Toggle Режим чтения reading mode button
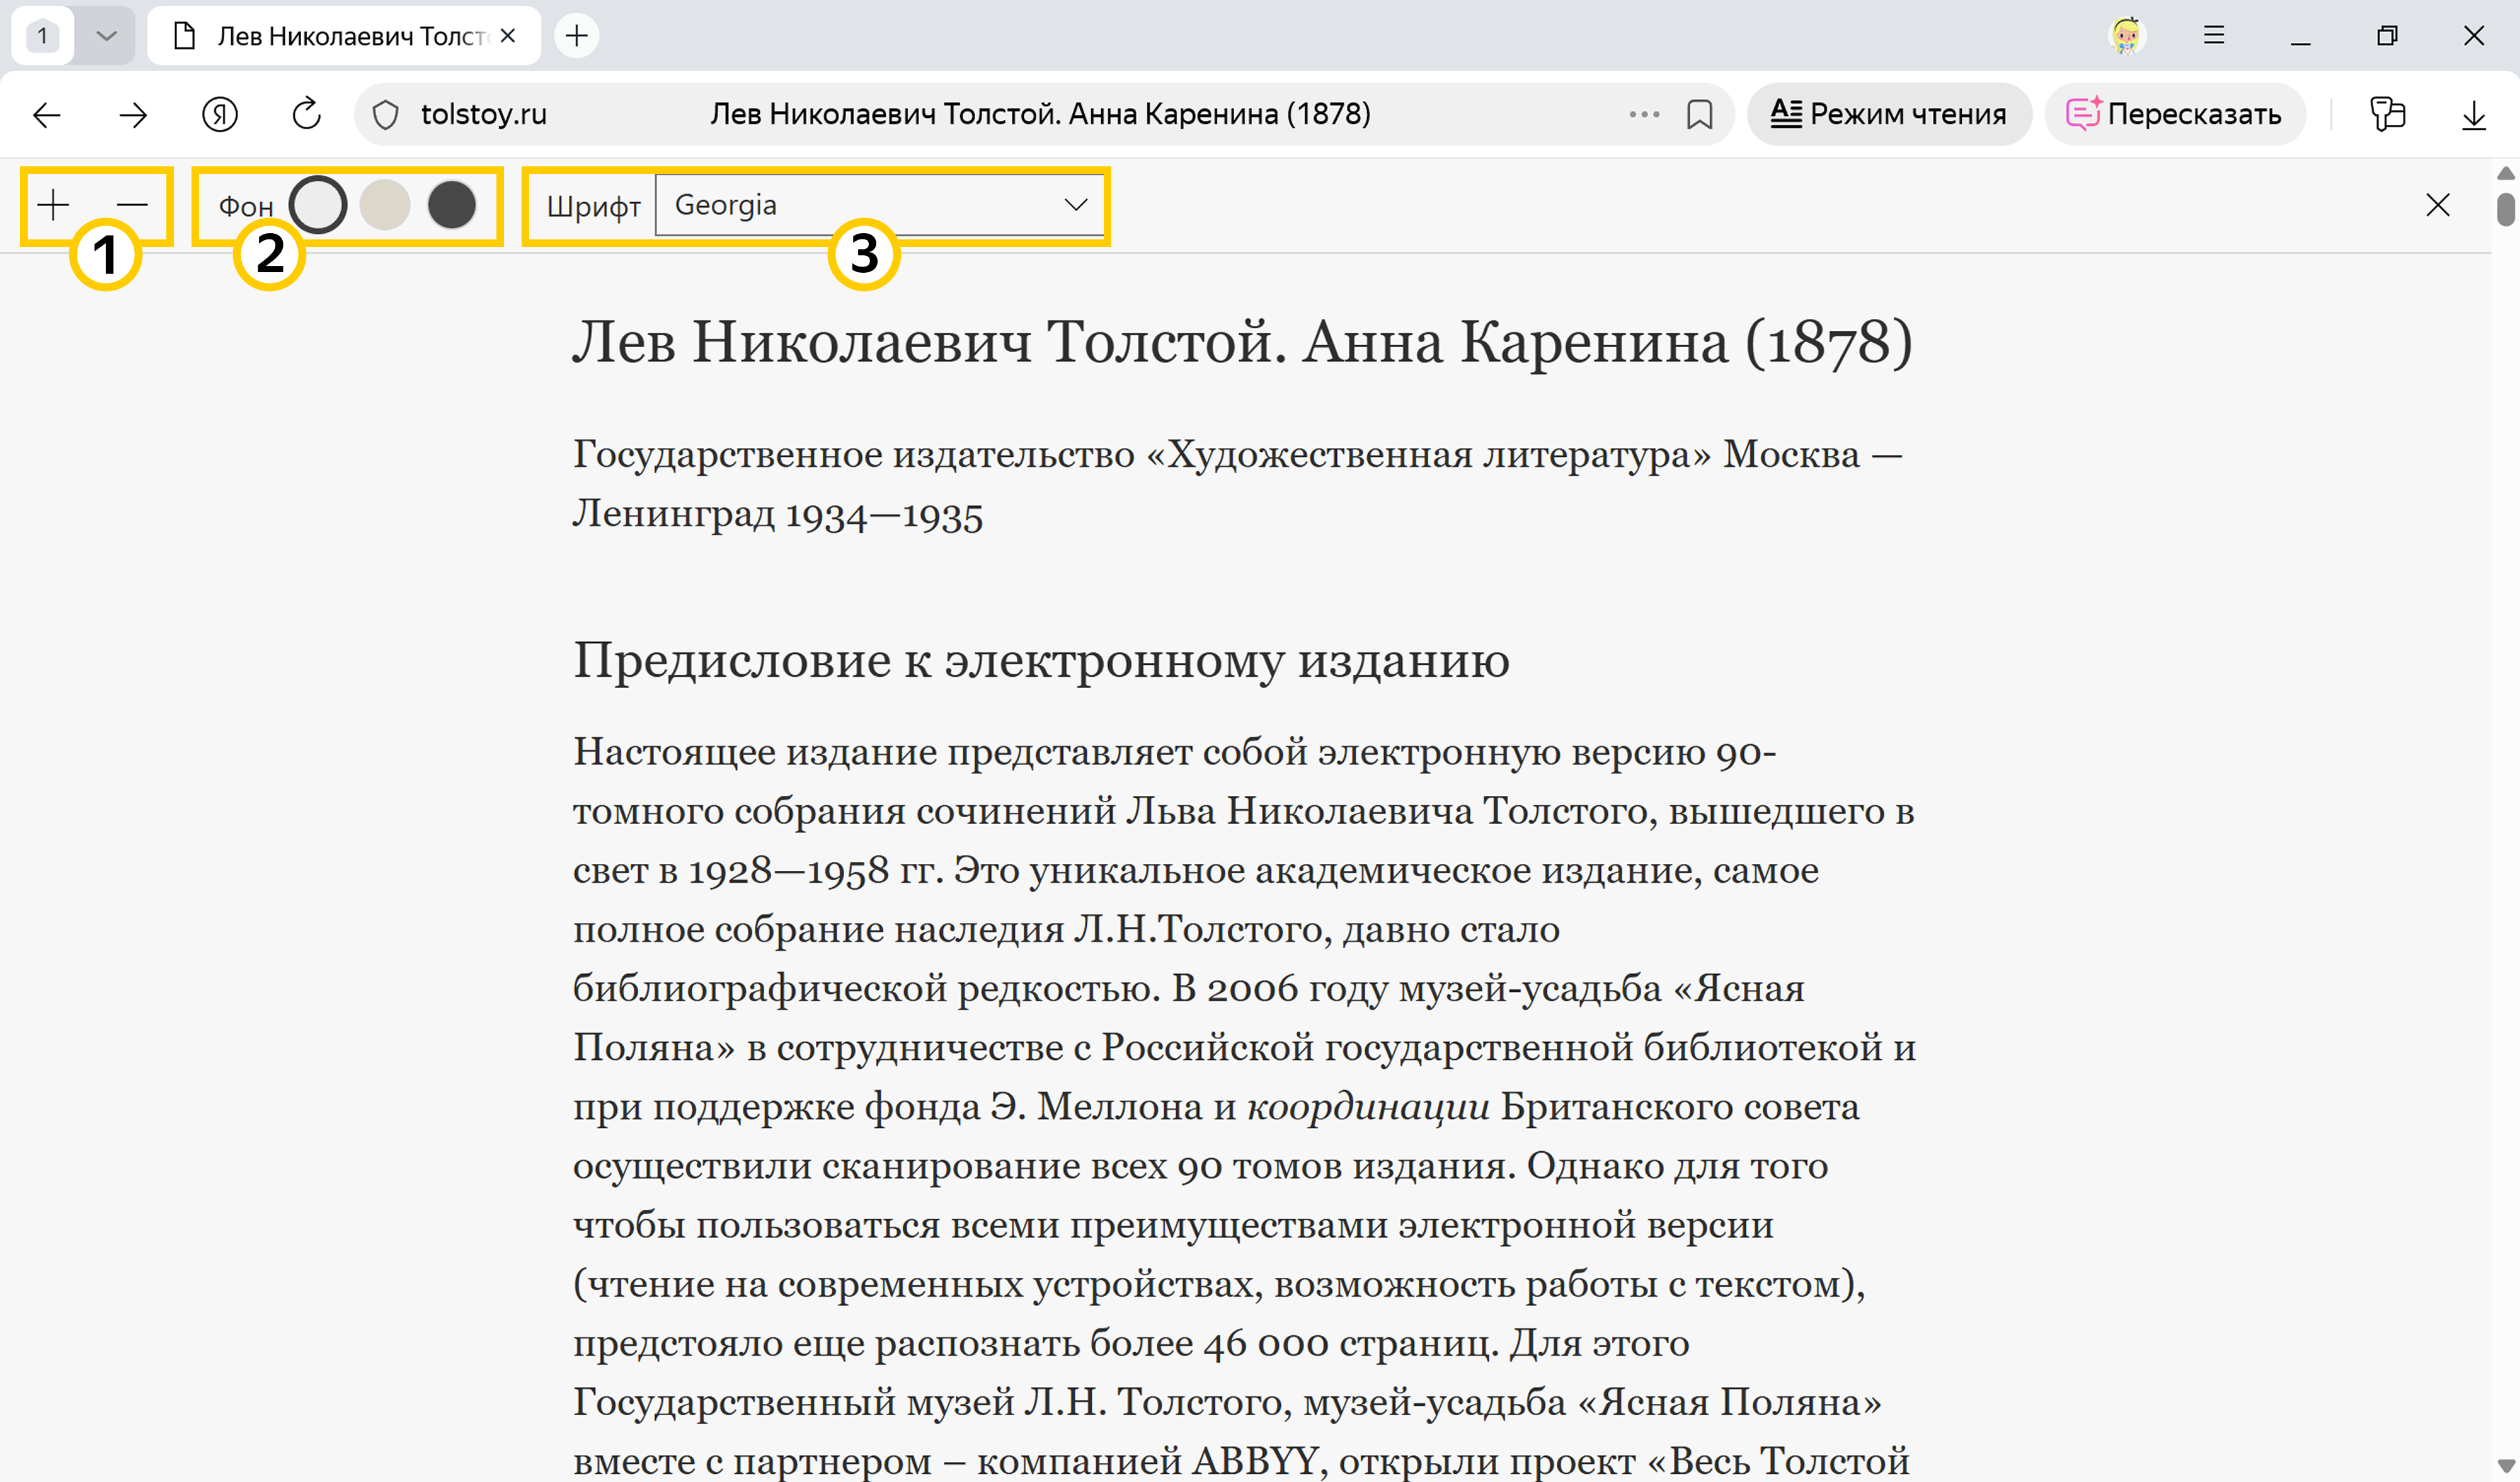2520x1482 pixels. pyautogui.click(x=1888, y=115)
